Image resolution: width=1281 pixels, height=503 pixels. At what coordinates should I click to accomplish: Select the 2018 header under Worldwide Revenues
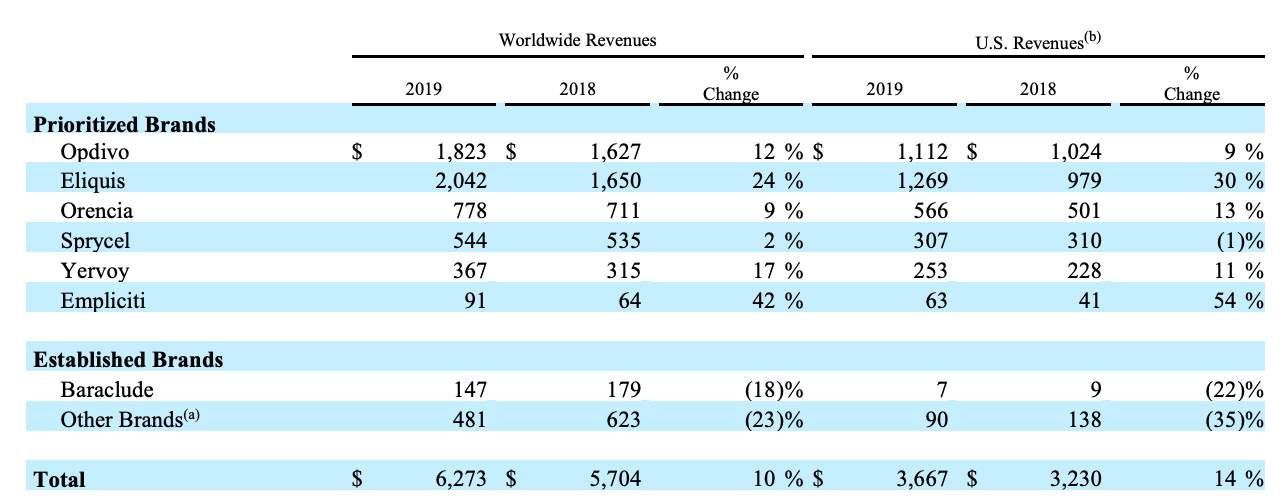(577, 89)
